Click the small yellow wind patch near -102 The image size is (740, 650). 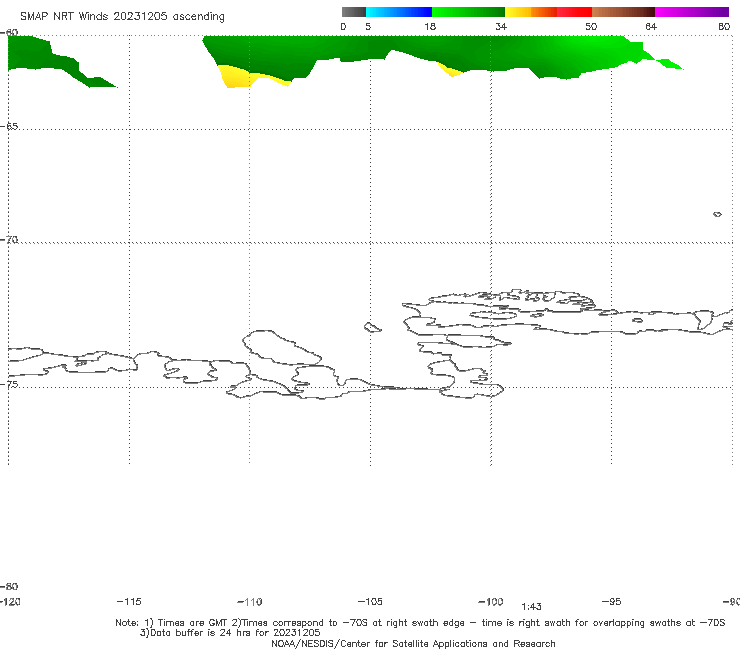(451, 70)
